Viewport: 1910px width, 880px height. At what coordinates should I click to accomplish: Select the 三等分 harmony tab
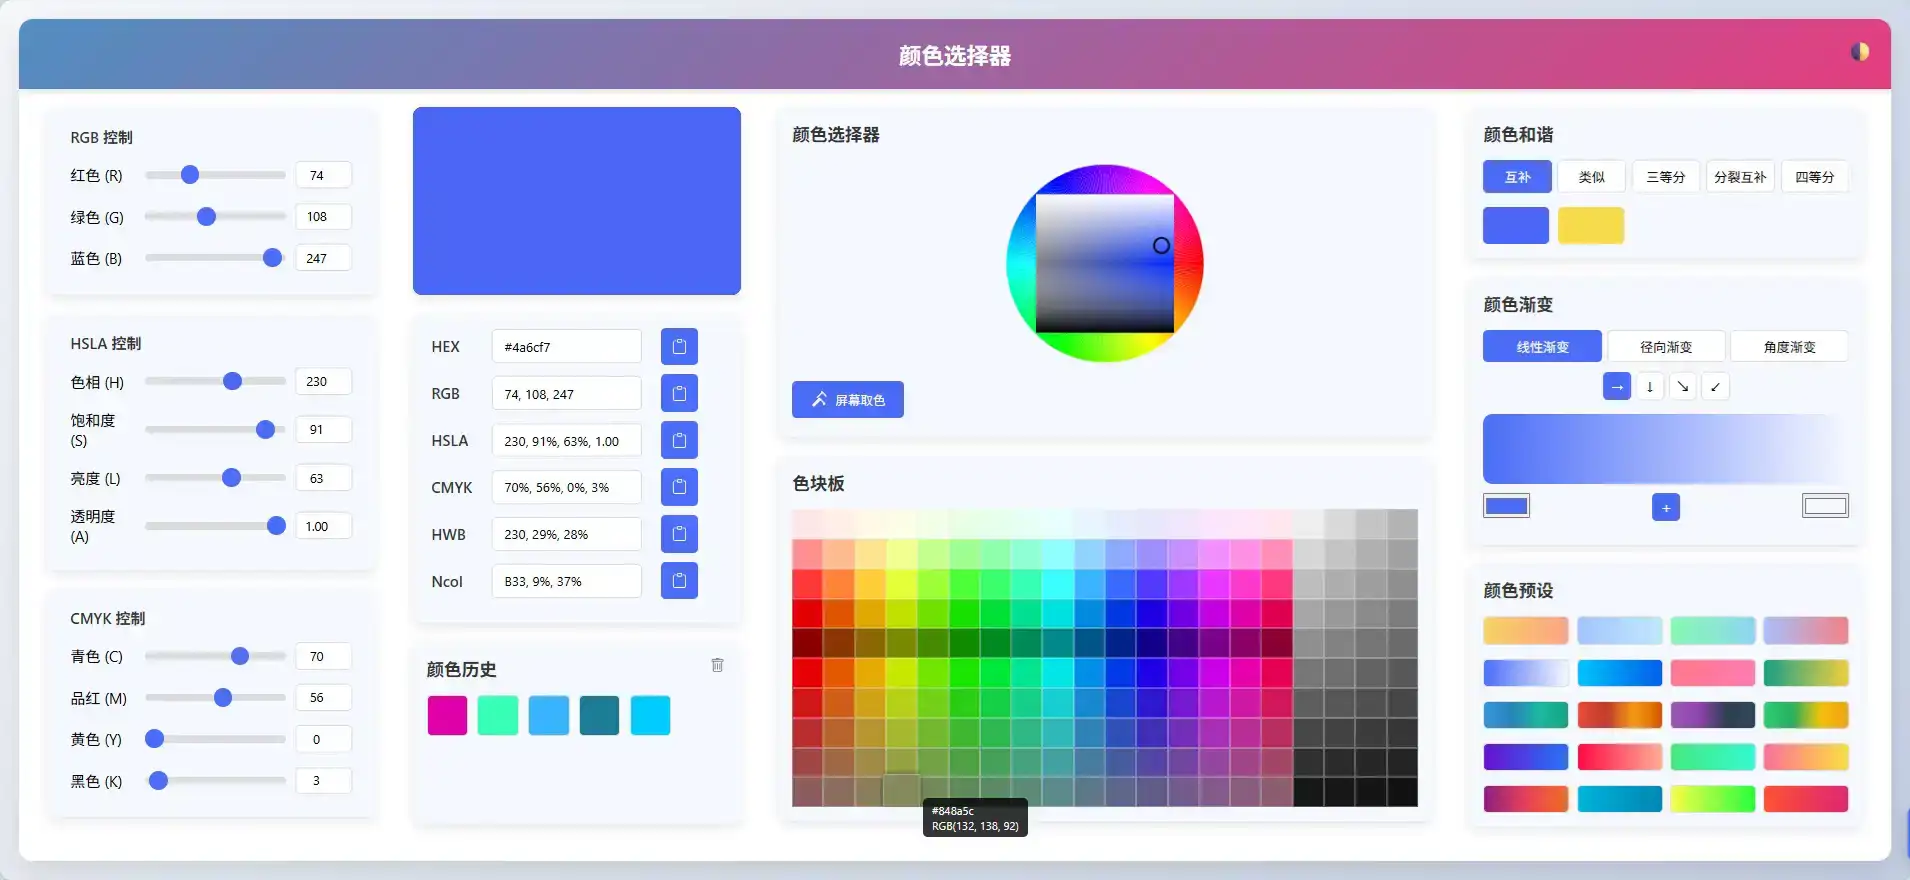coord(1666,176)
